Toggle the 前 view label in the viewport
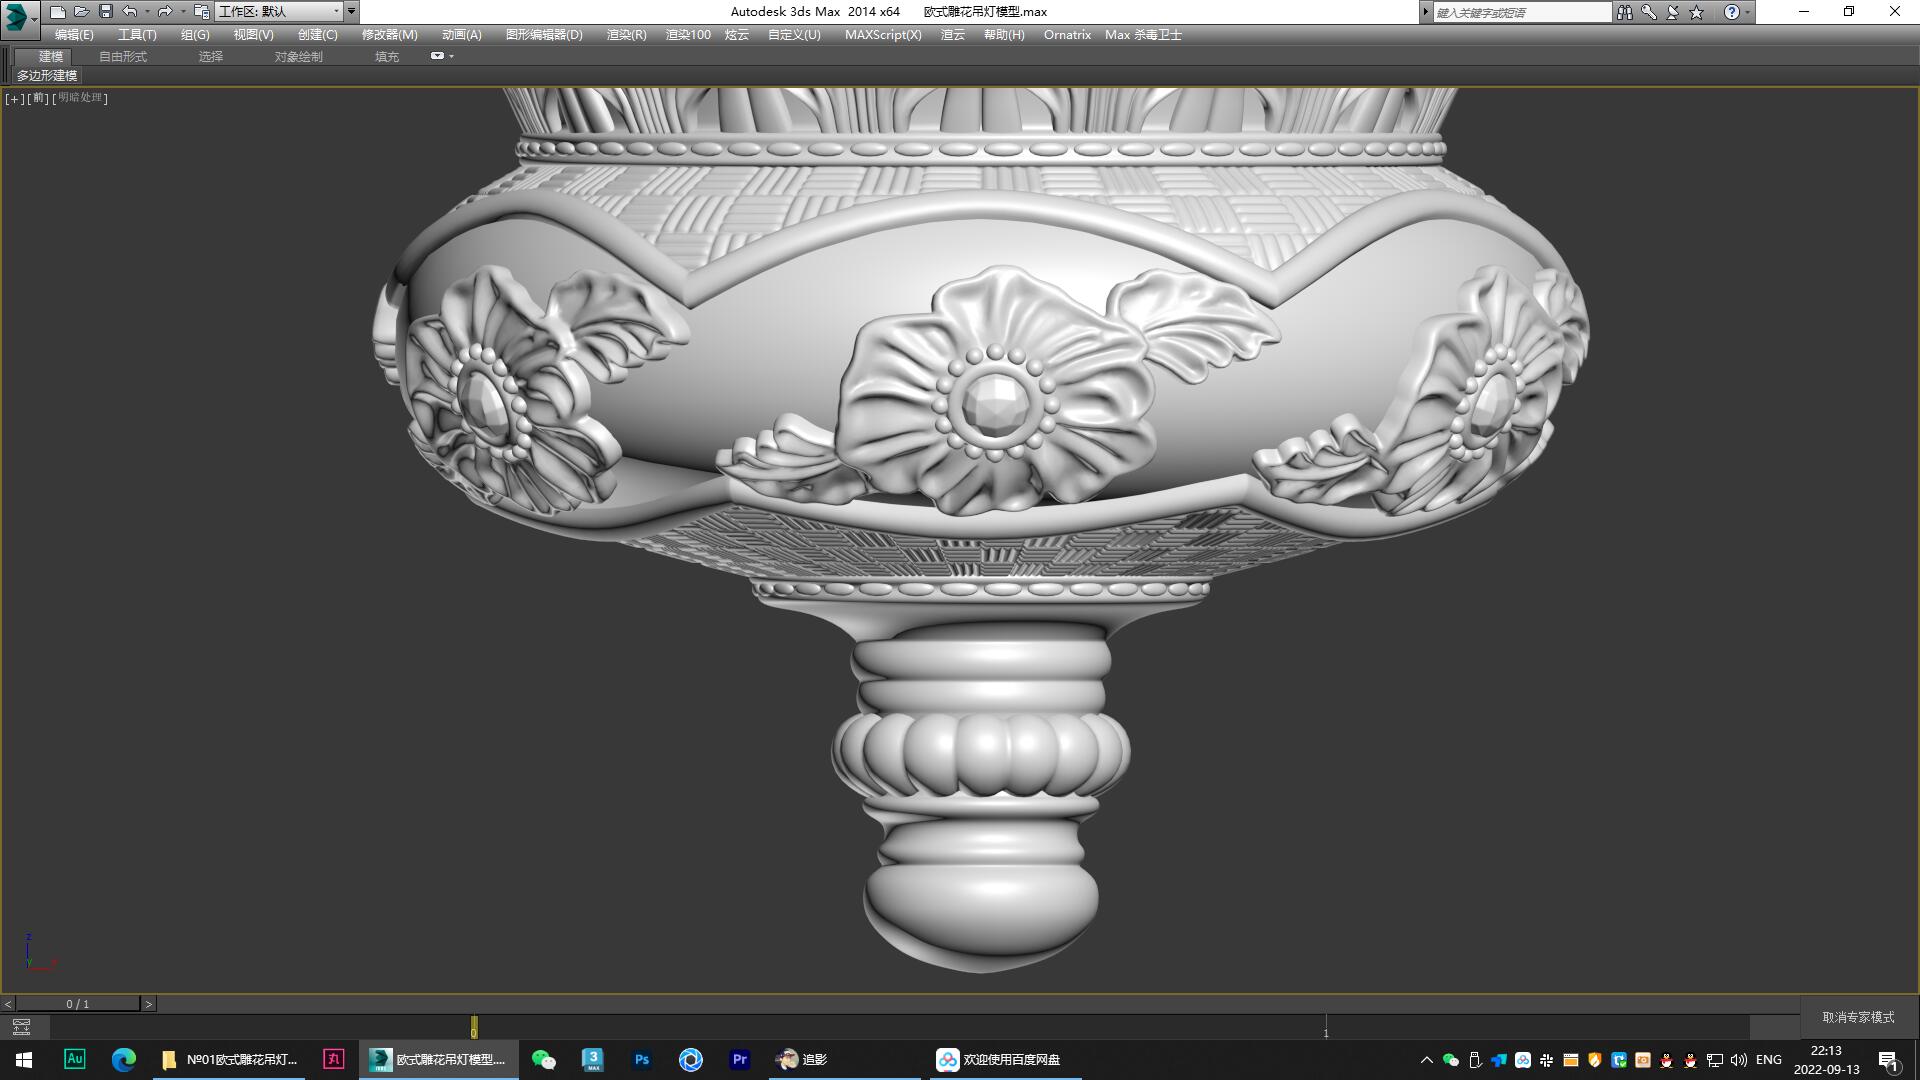Screen dimensions: 1920x1080 point(35,99)
